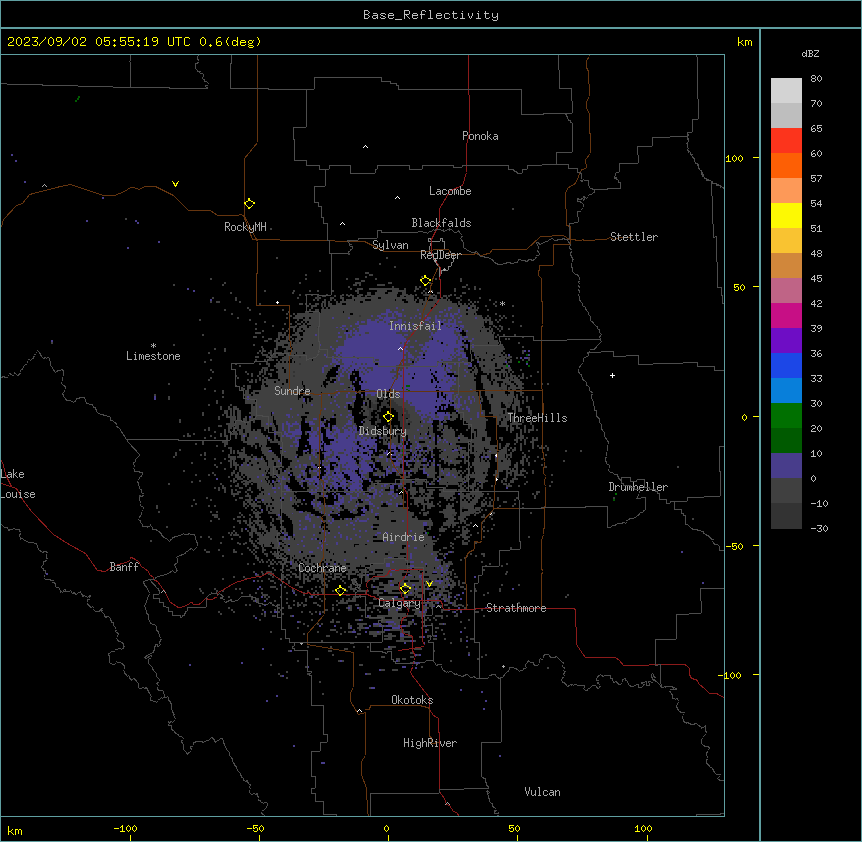Click the Vulcan label
This screenshot has width=862, height=842.
[x=543, y=792]
